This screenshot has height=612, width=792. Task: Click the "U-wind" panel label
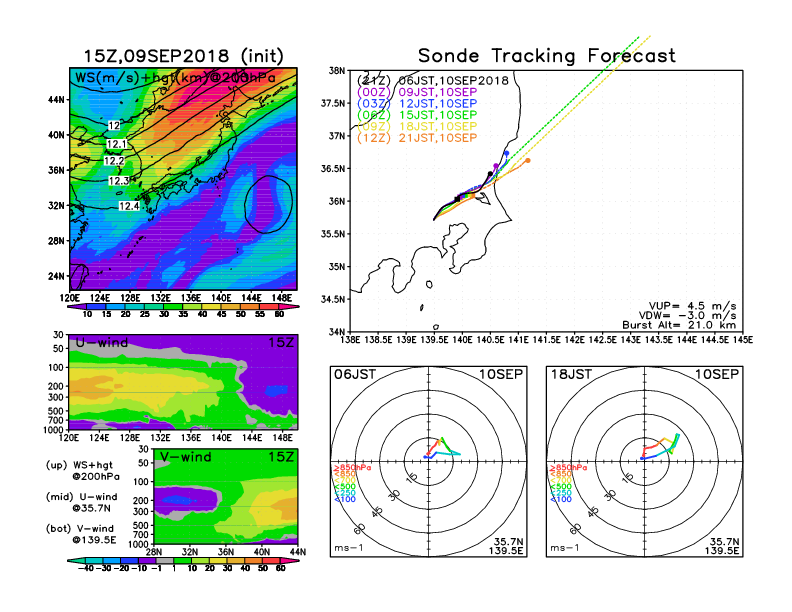click(x=102, y=343)
